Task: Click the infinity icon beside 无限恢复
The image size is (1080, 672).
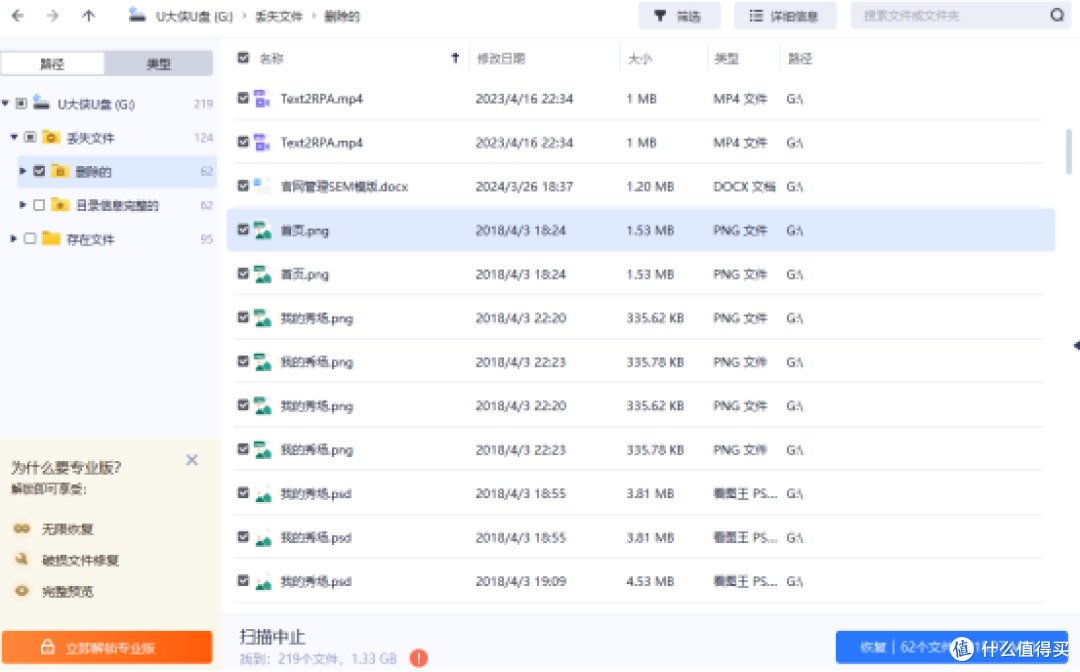Action: coord(22,529)
